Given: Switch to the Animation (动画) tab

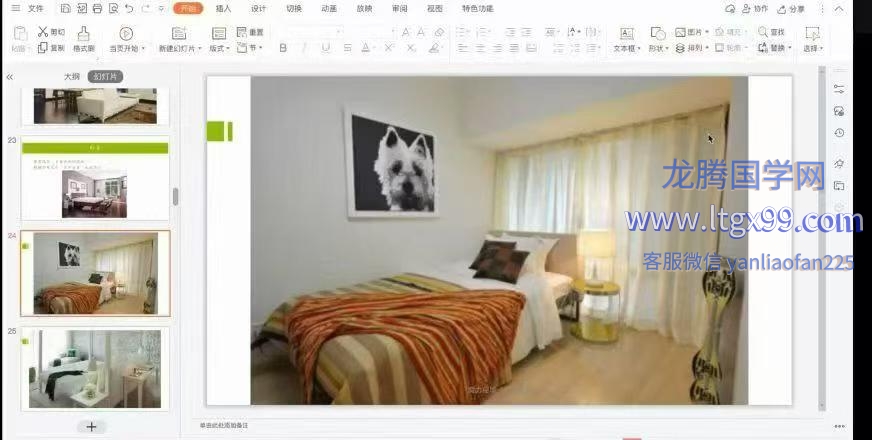Looking at the screenshot, I should pos(329,9).
